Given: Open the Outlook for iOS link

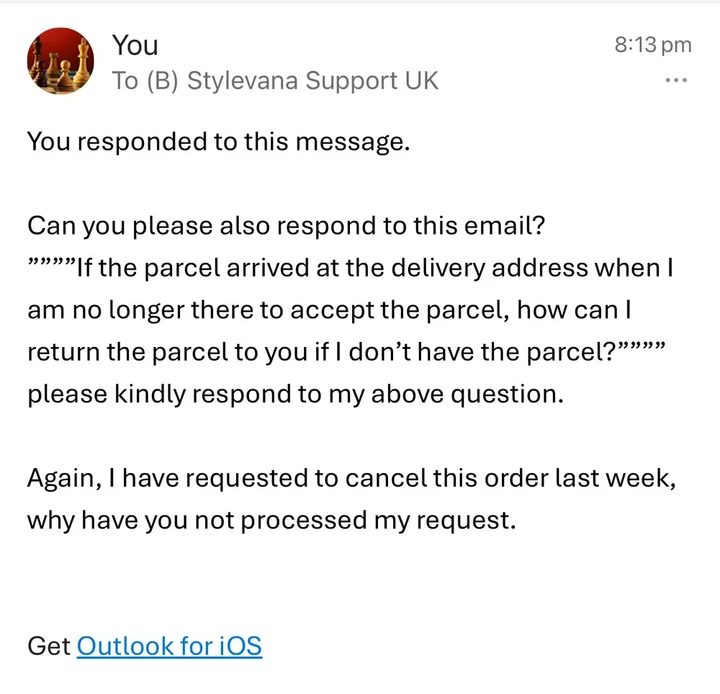Looking at the screenshot, I should pos(169,645).
